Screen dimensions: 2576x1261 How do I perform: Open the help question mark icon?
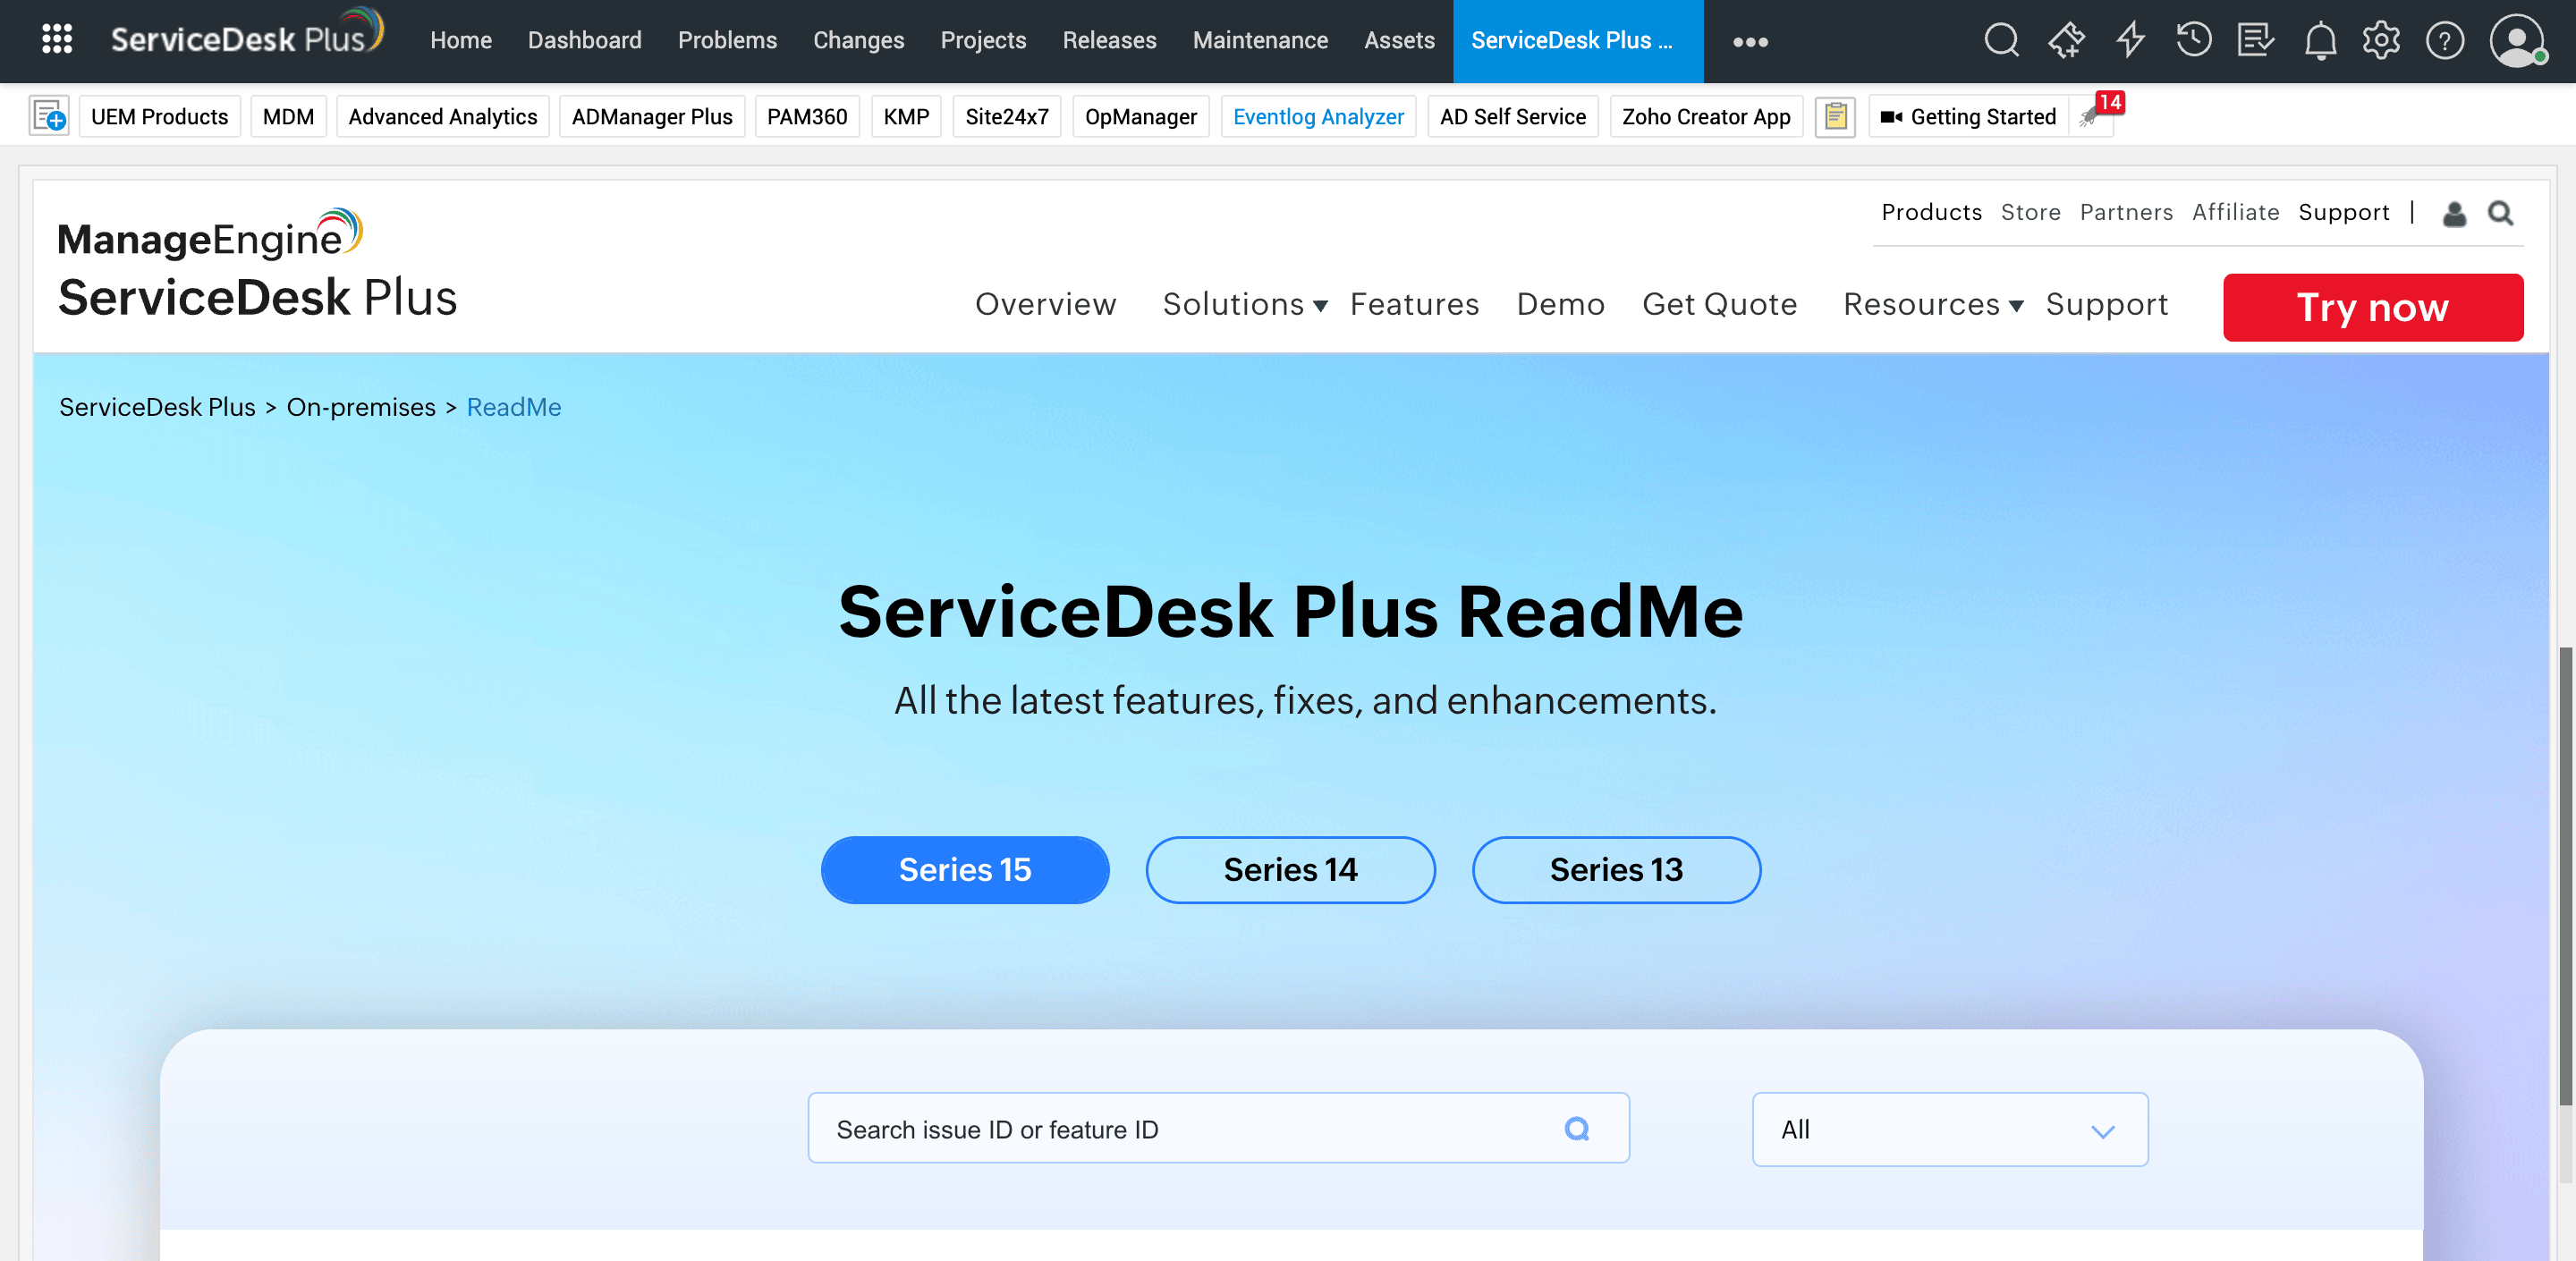(2444, 40)
